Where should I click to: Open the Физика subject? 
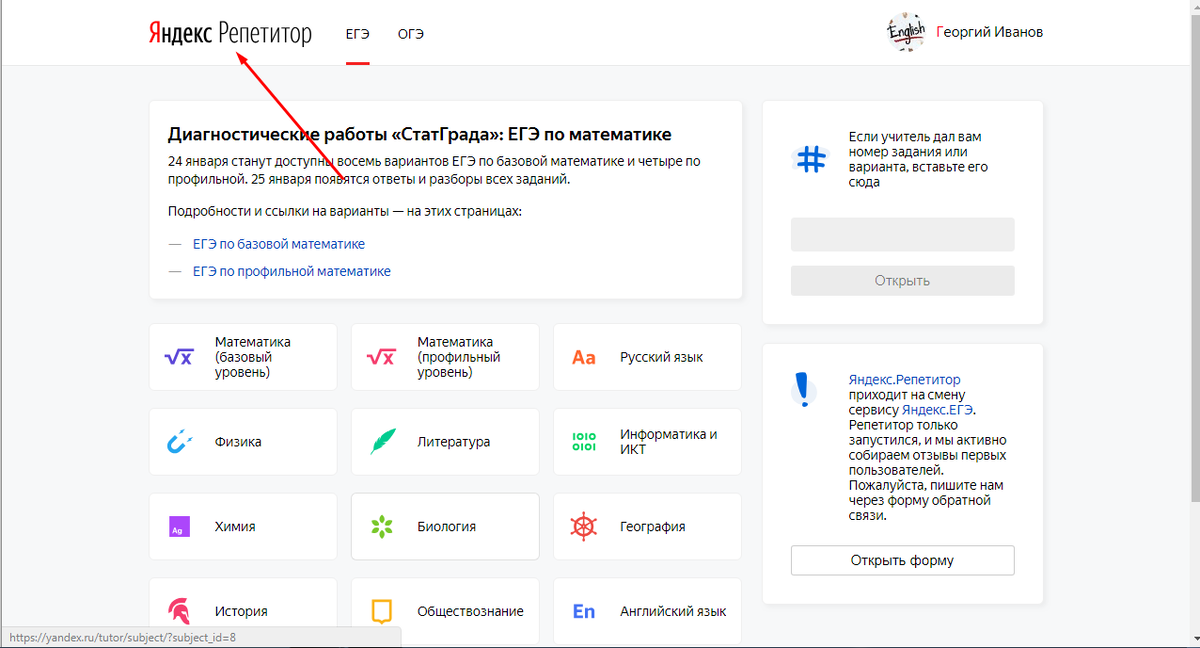point(243,441)
